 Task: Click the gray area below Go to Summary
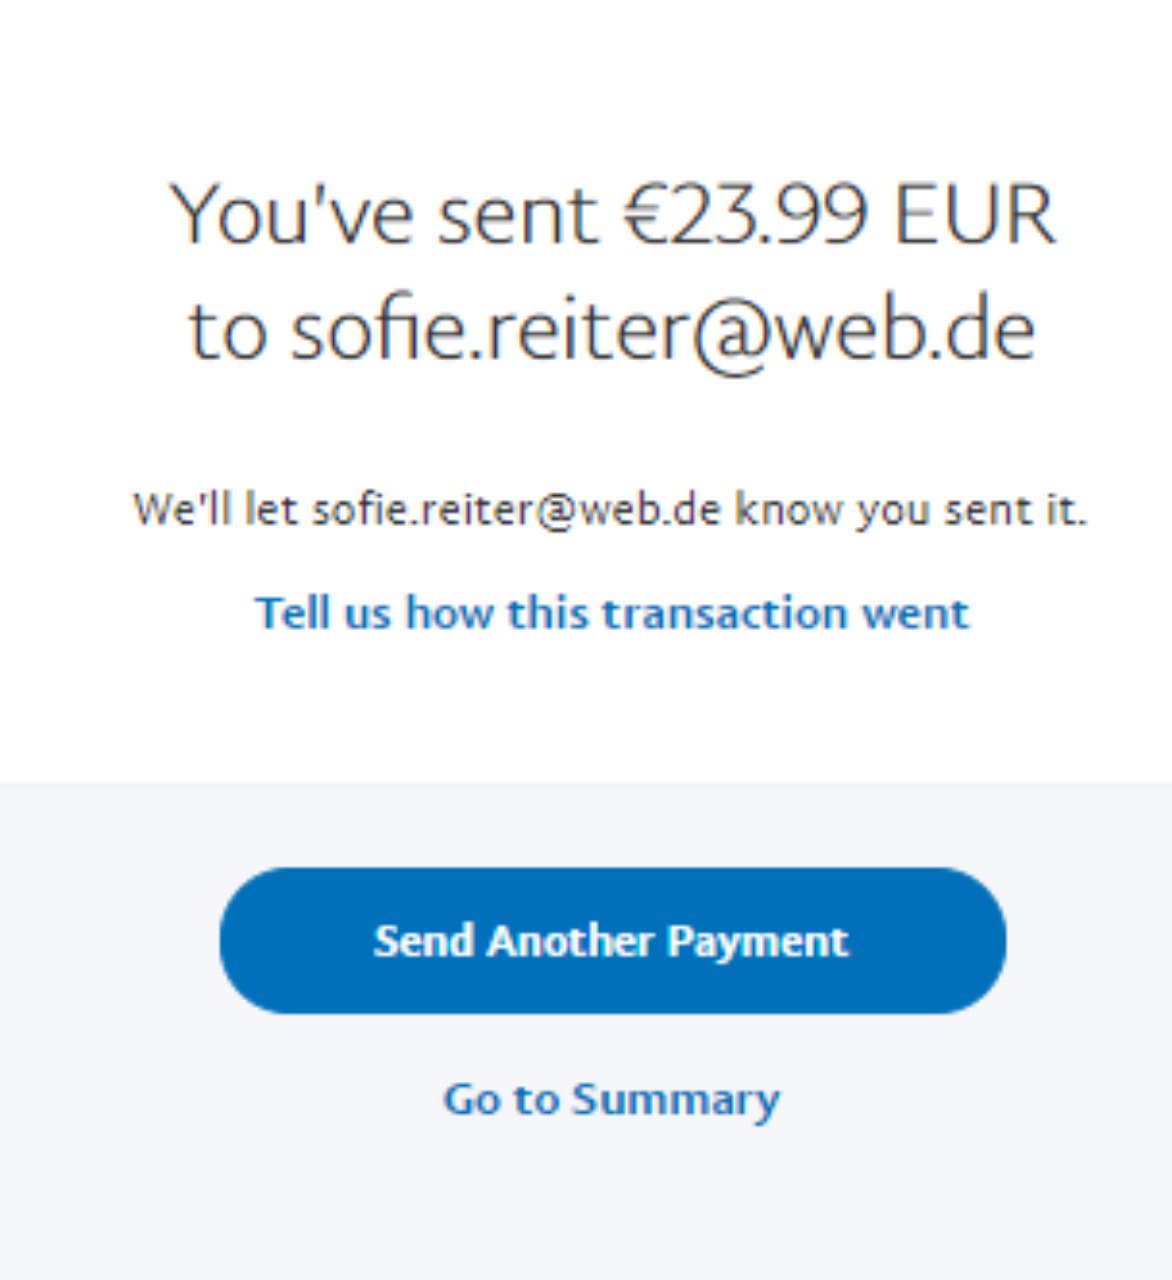(586, 1210)
